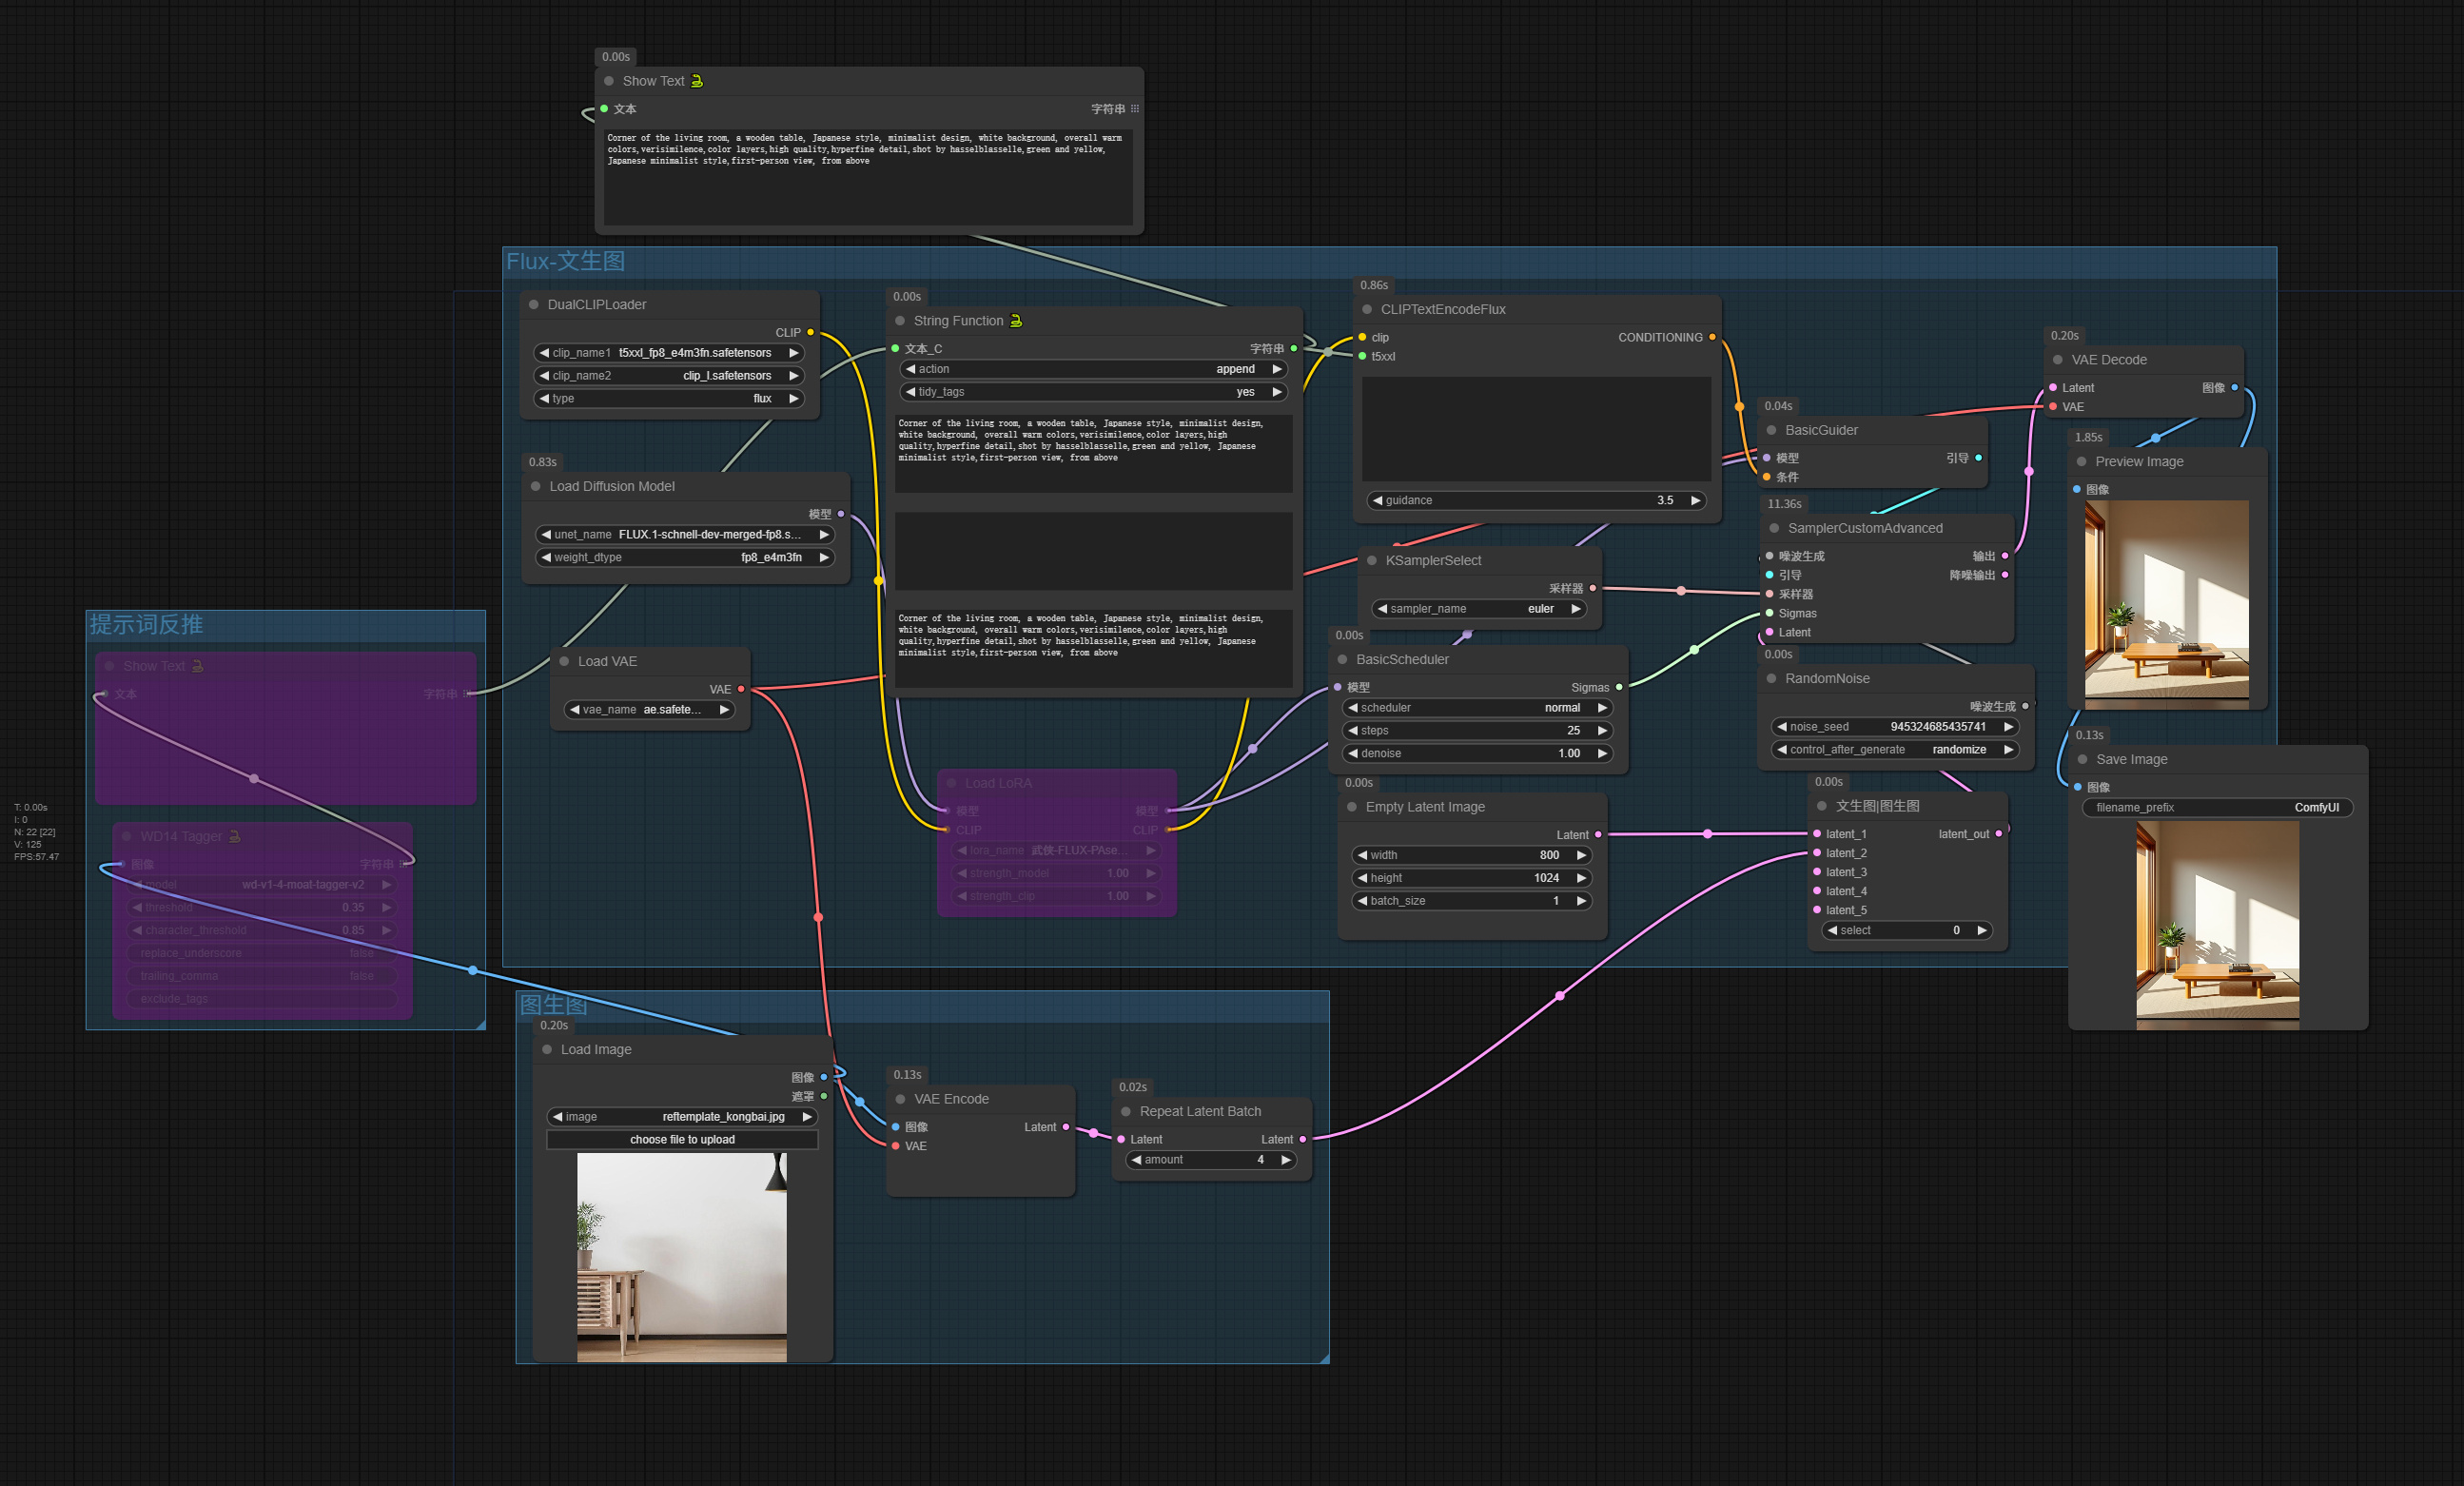Collapse VAE Decode node with its title dot
Viewport: 2464px width, 1486px height.
2058,359
